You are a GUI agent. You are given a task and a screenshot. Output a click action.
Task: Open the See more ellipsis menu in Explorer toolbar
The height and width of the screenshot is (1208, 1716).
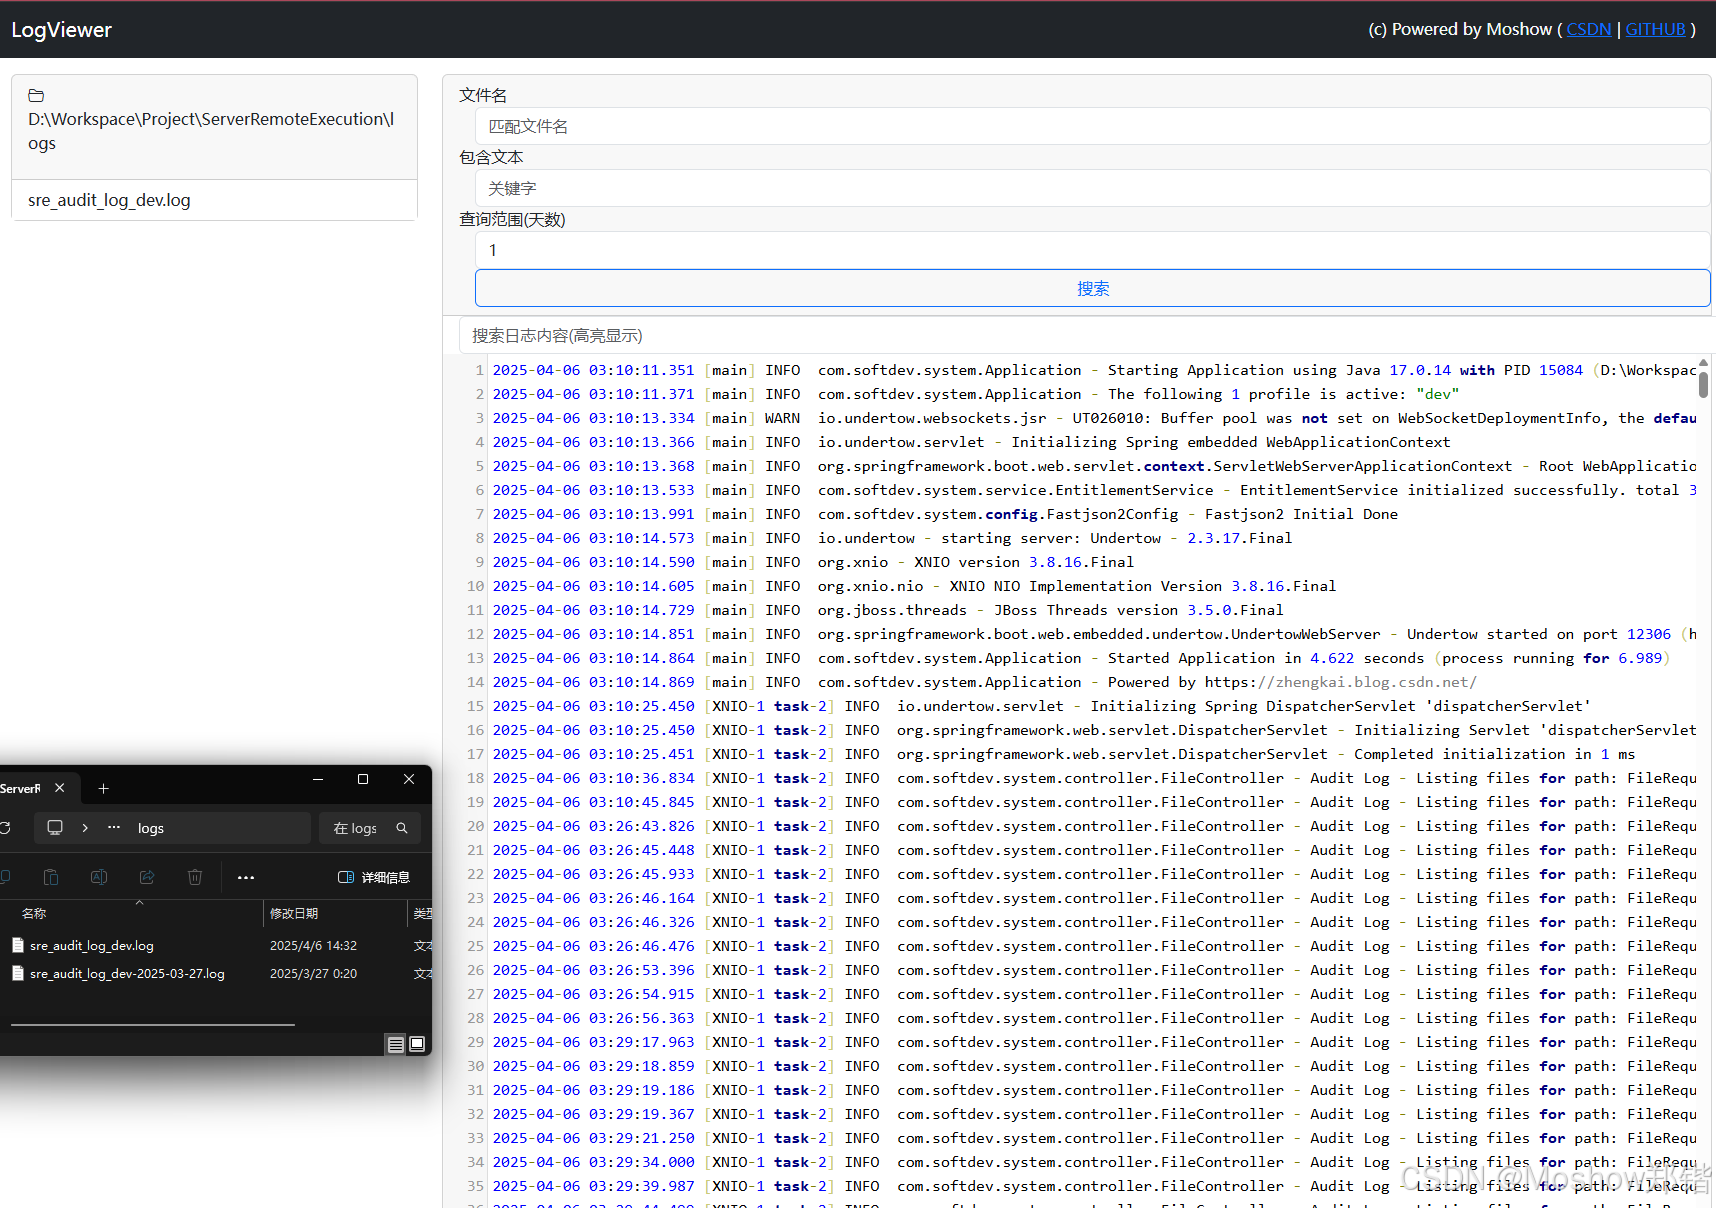click(x=246, y=877)
